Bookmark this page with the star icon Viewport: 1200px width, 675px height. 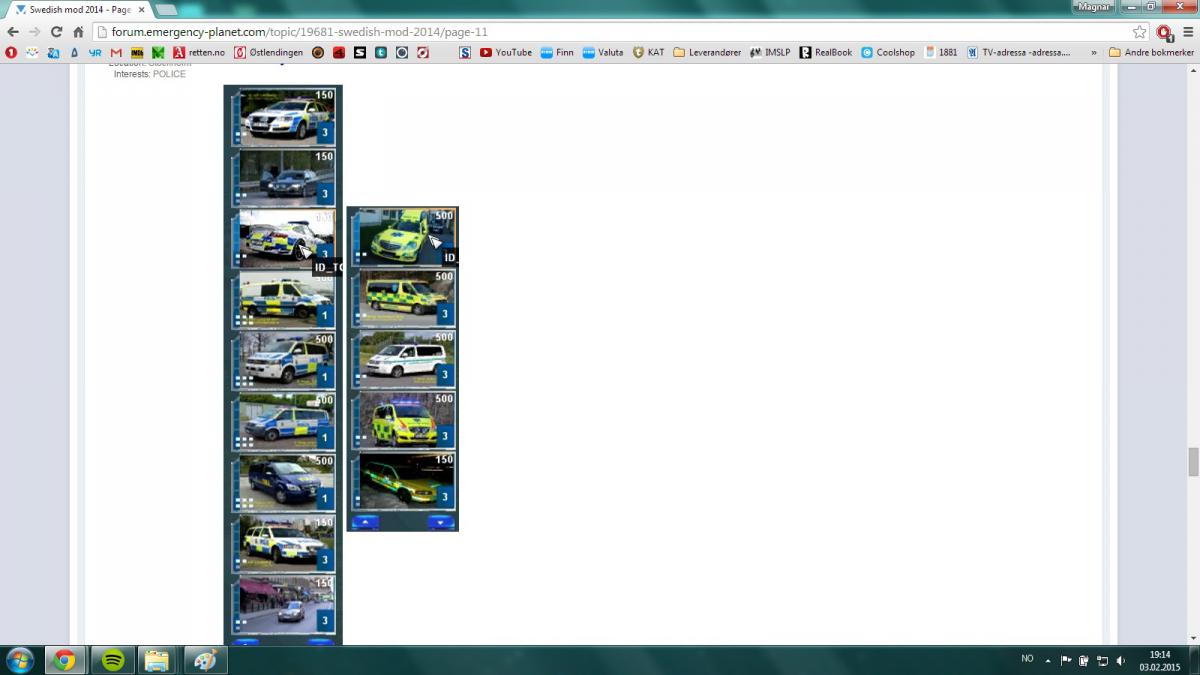tap(1139, 32)
